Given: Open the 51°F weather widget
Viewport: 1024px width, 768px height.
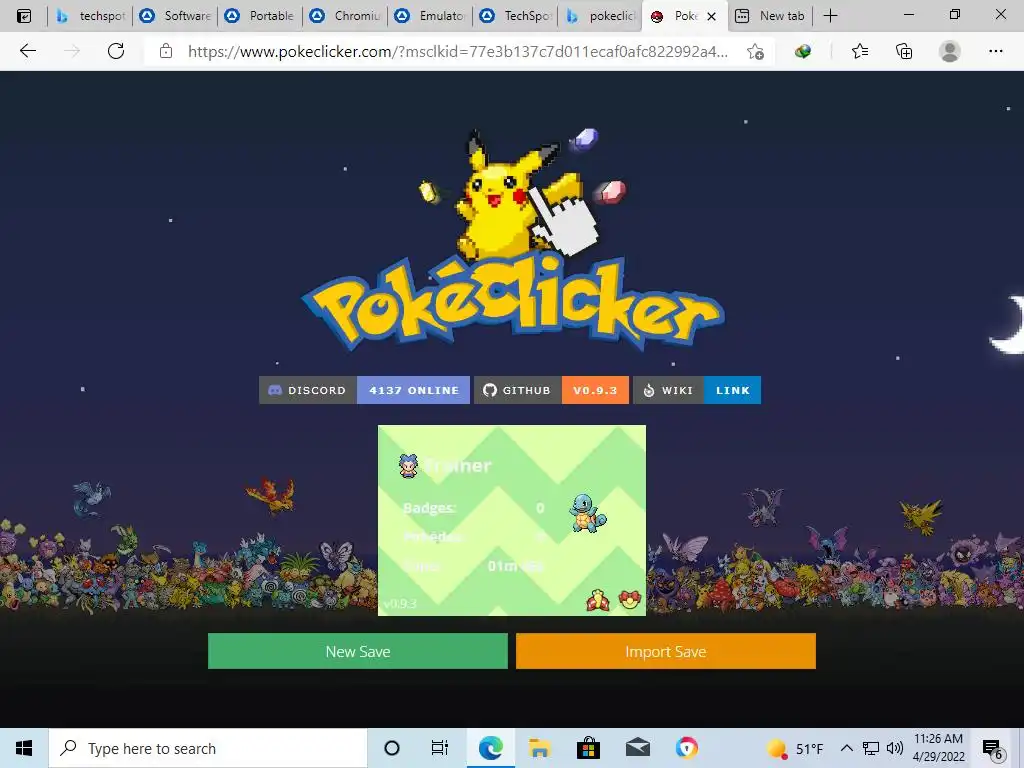Looking at the screenshot, I should [795, 748].
